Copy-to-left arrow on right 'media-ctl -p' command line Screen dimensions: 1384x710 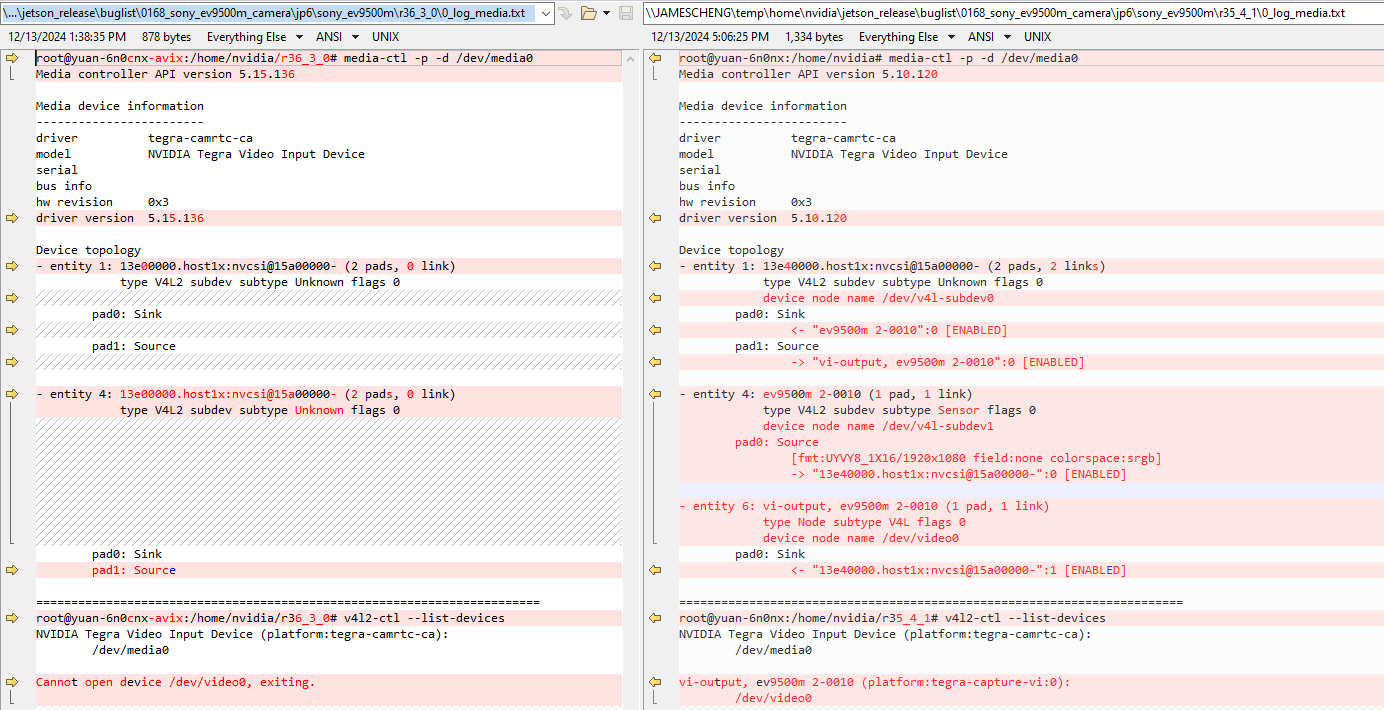click(655, 58)
